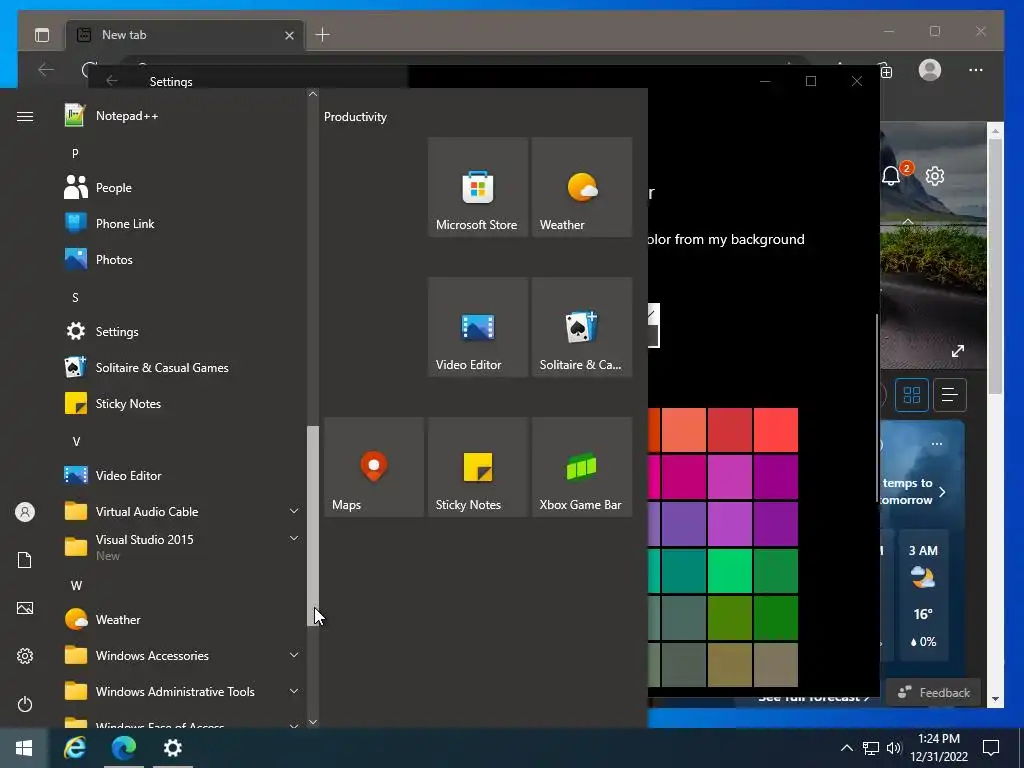Switch Edge feed to grid view
Viewport: 1024px width, 768px height.
point(912,394)
